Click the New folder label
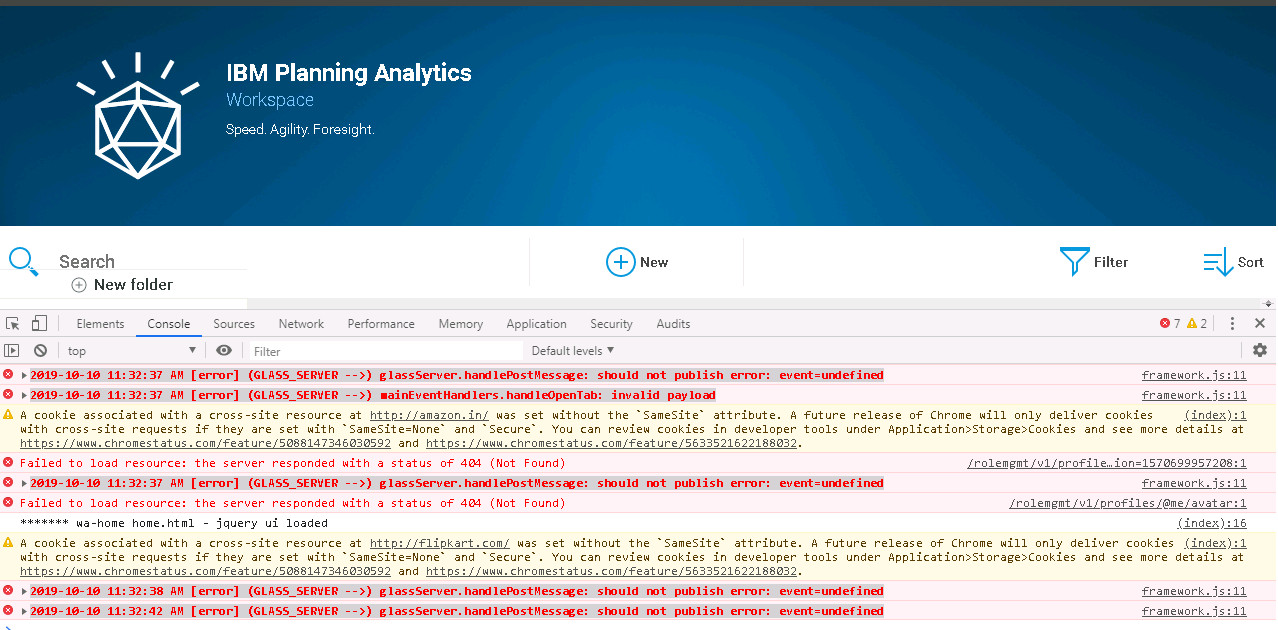1278x630 pixels. click(x=133, y=285)
